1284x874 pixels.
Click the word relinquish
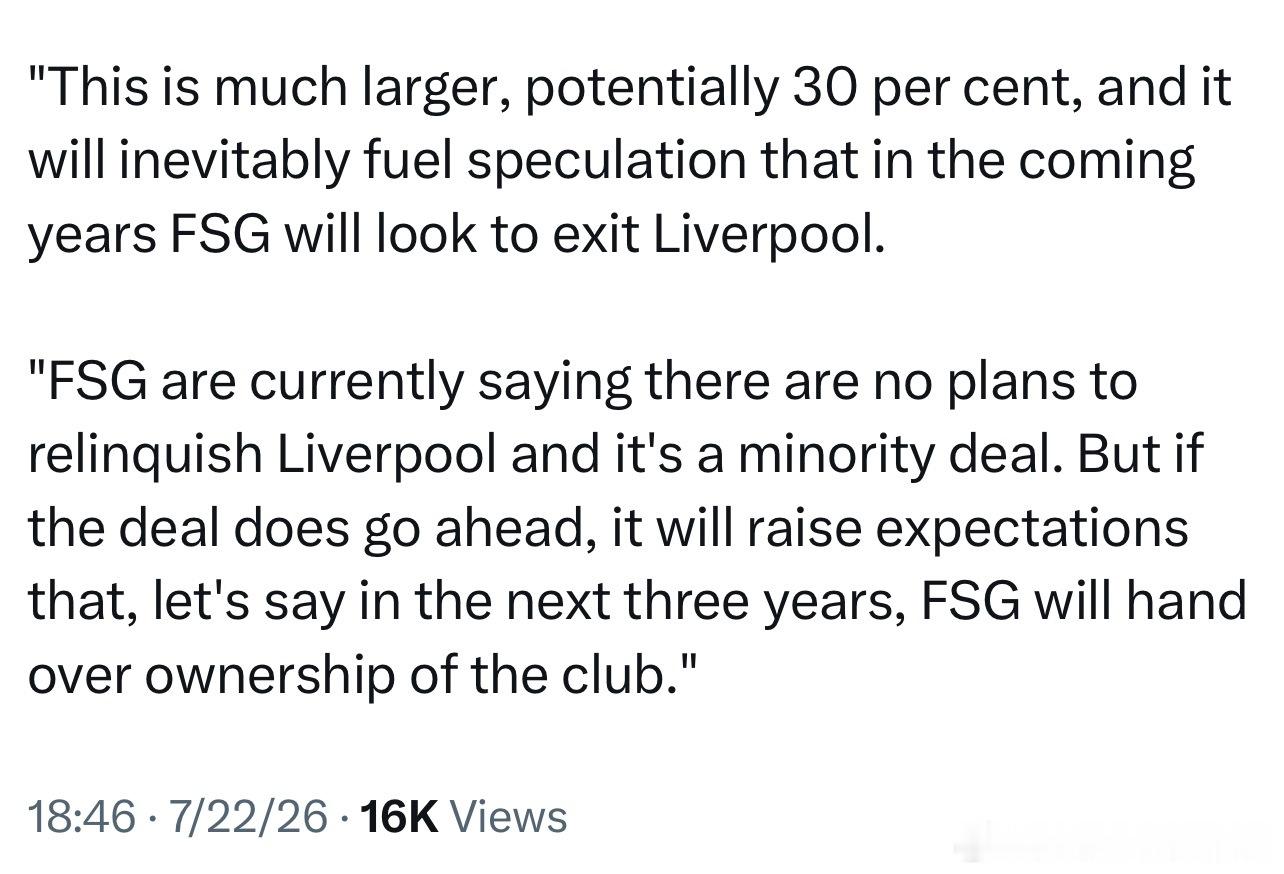[144, 455]
